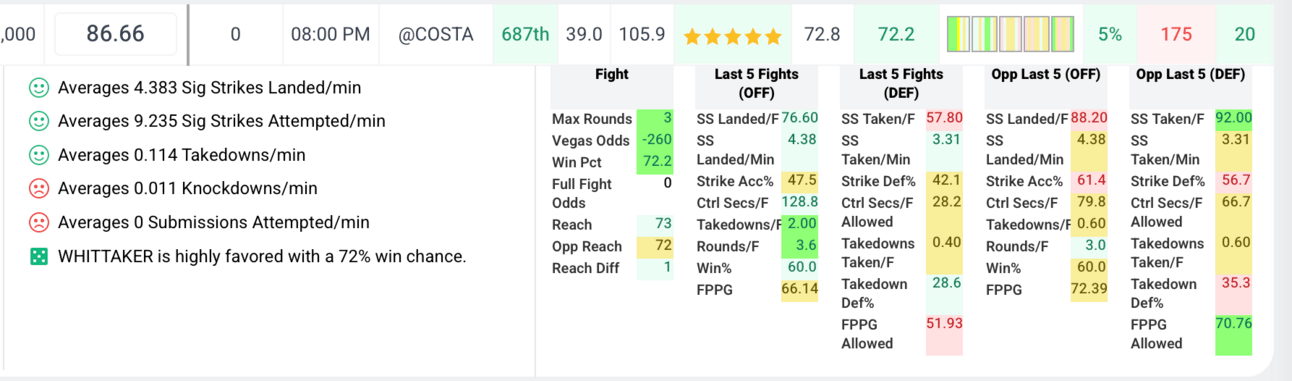Click the colored striped bar chart cell

(1010, 34)
